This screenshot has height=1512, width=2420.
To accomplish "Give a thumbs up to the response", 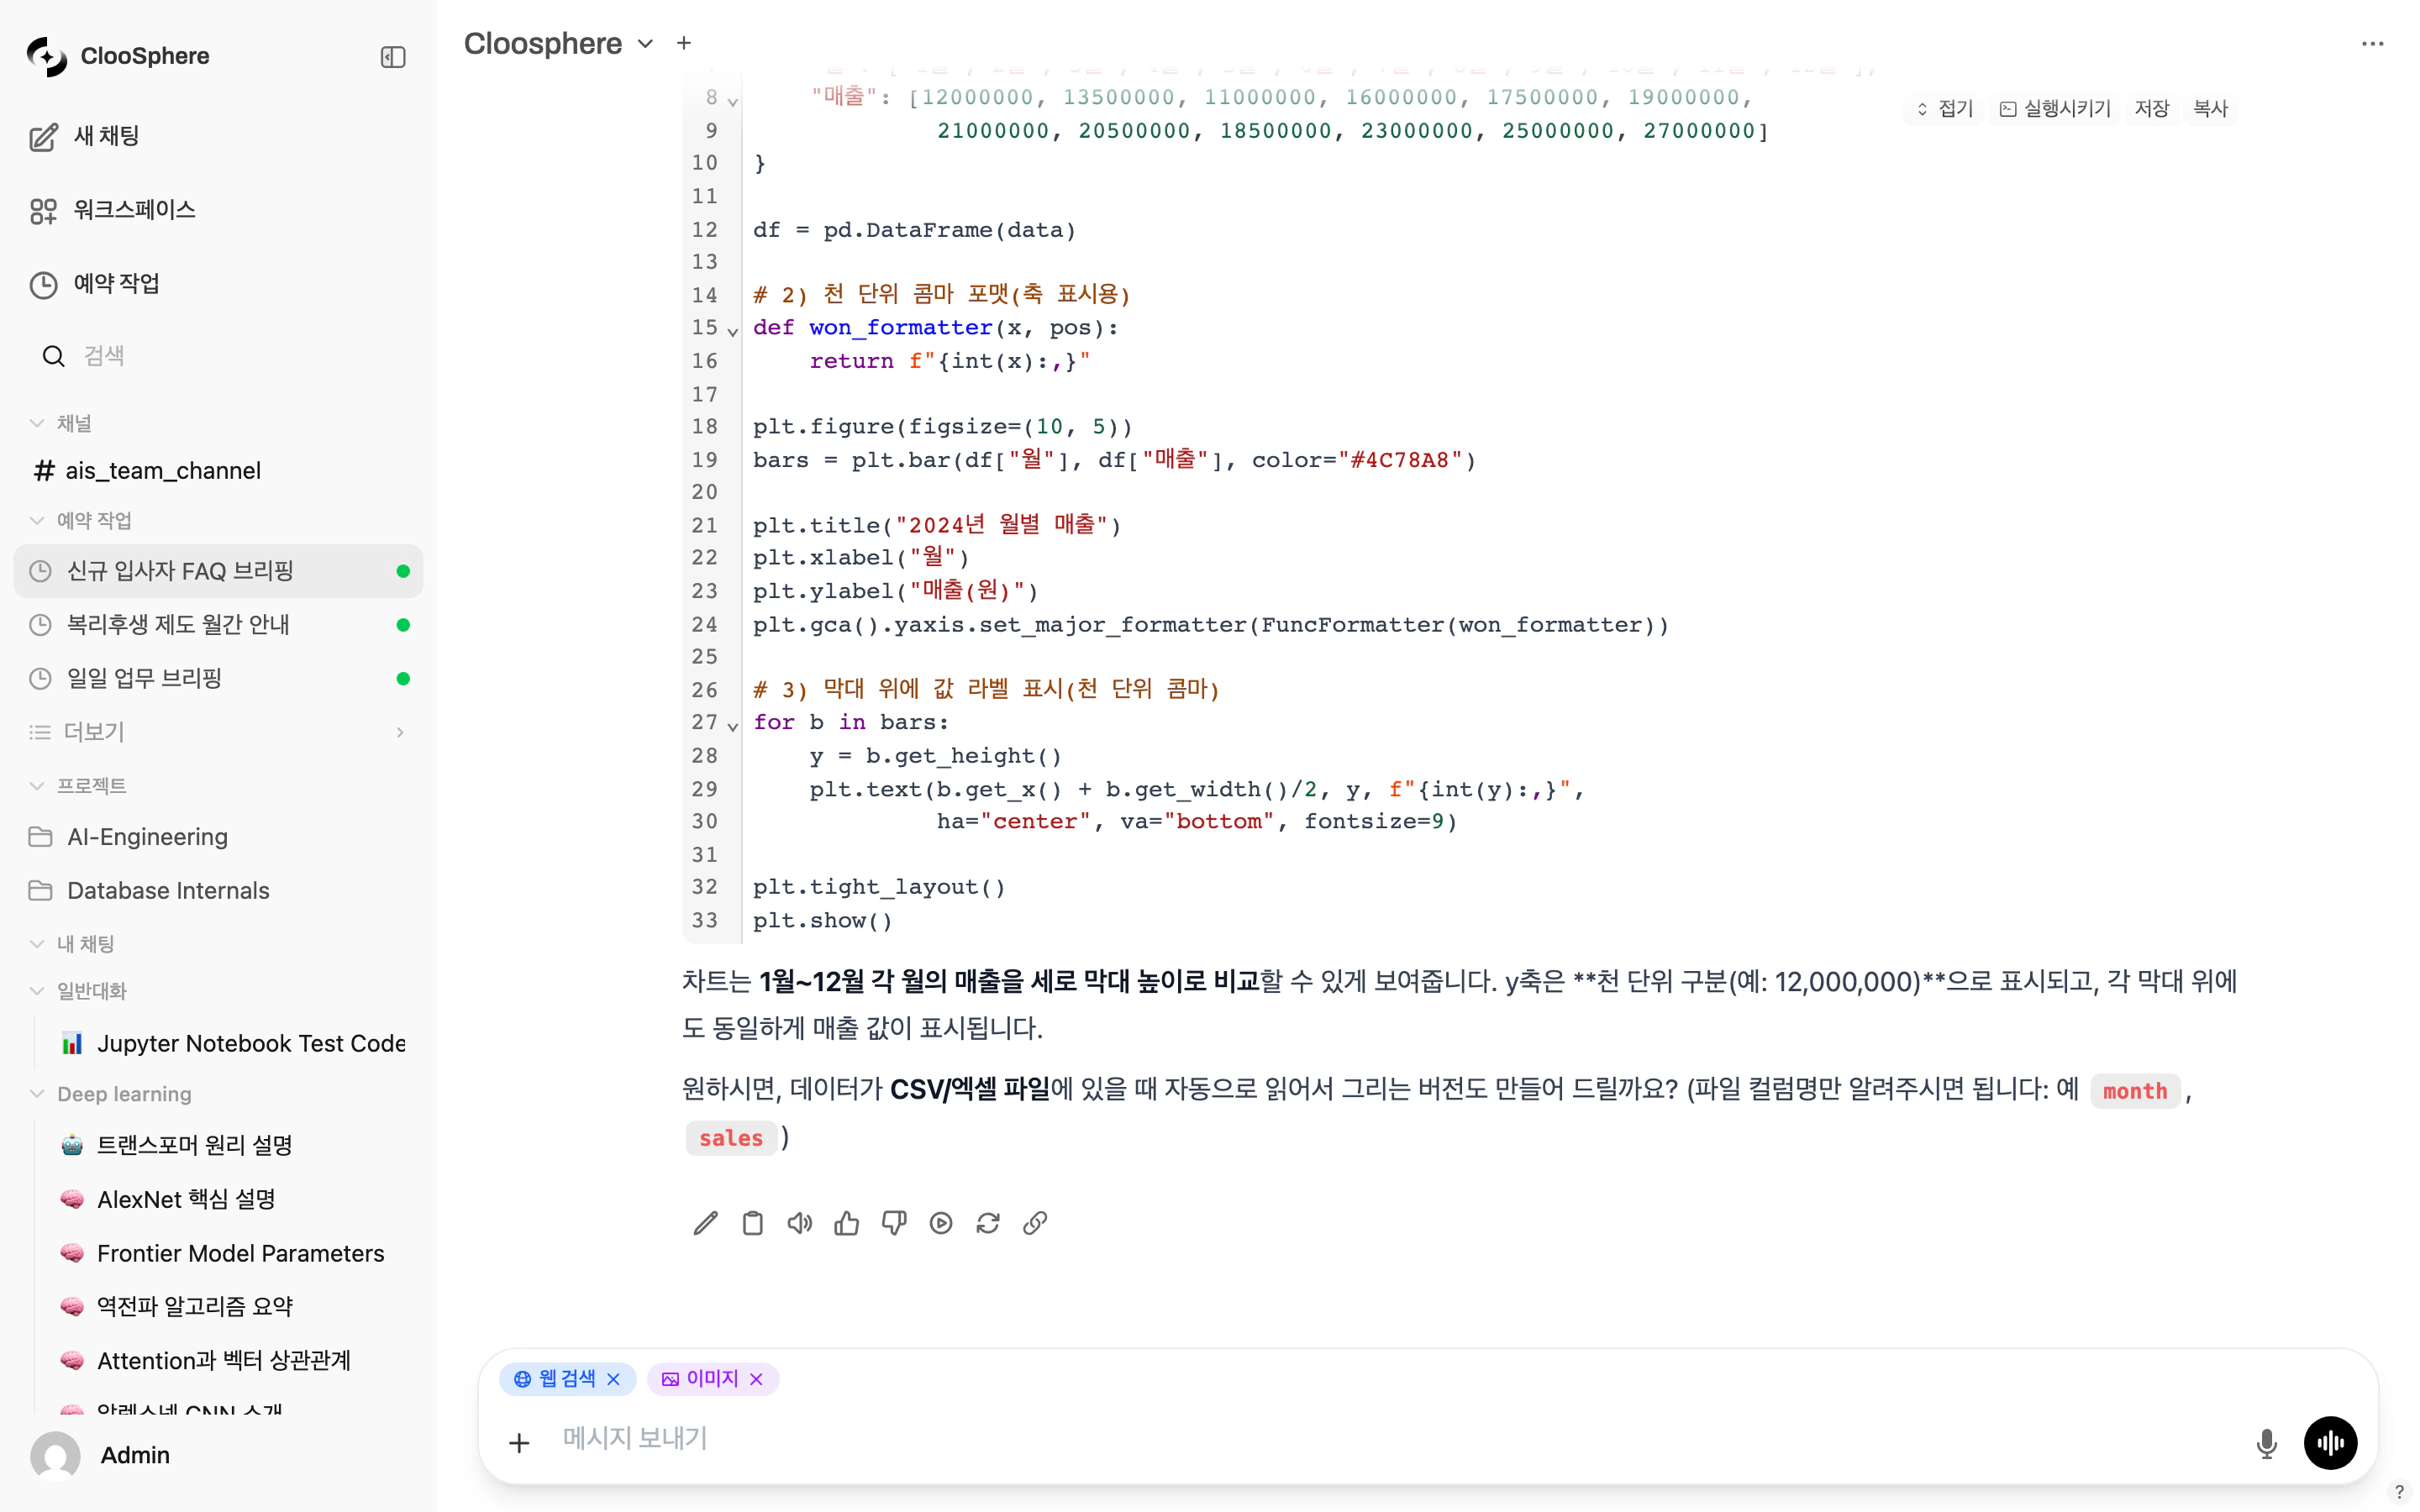I will (x=846, y=1222).
